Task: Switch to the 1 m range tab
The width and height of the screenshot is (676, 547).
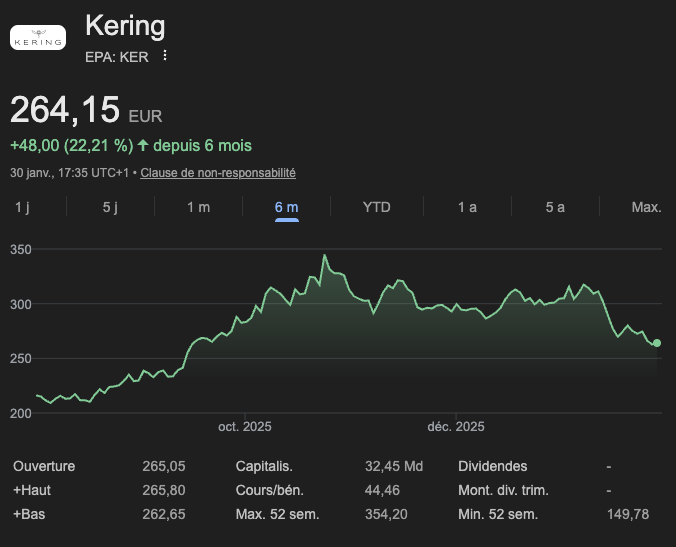Action: coord(198,207)
